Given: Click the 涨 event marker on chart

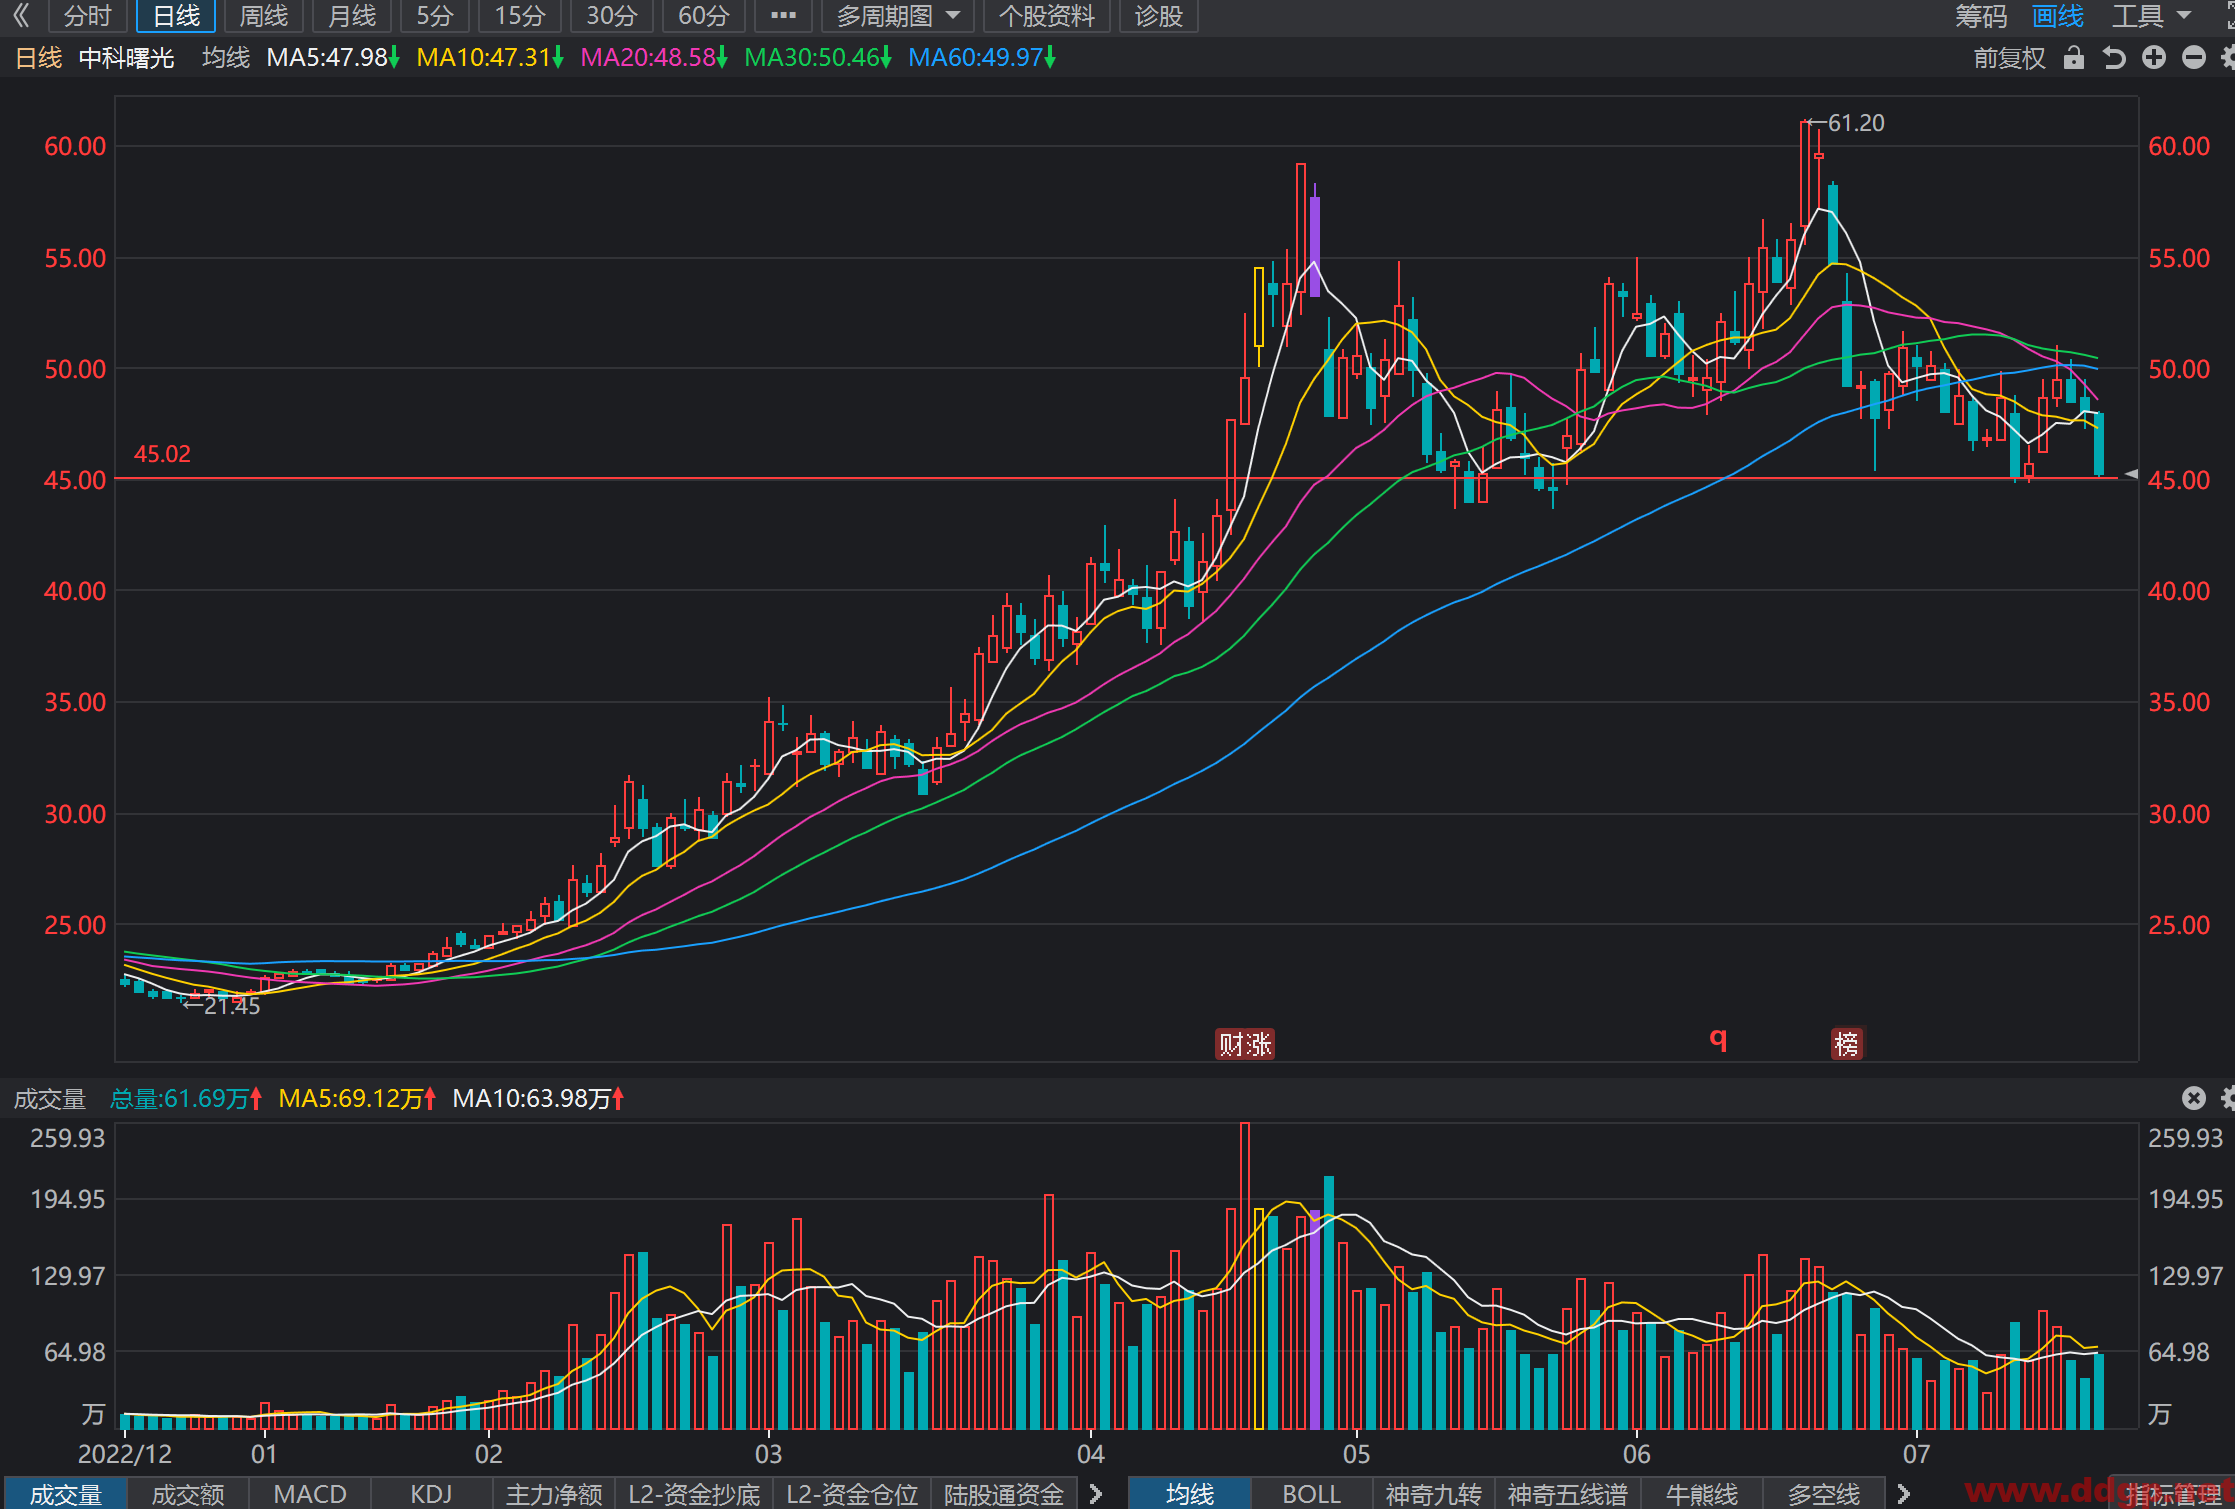Looking at the screenshot, I should 1260,1044.
